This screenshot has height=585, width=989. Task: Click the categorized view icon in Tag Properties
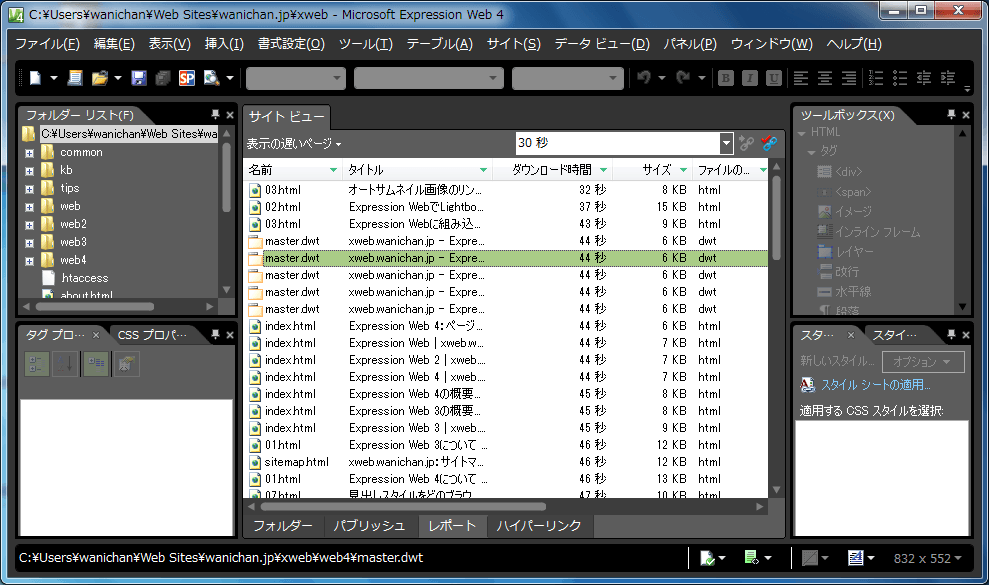[37, 364]
